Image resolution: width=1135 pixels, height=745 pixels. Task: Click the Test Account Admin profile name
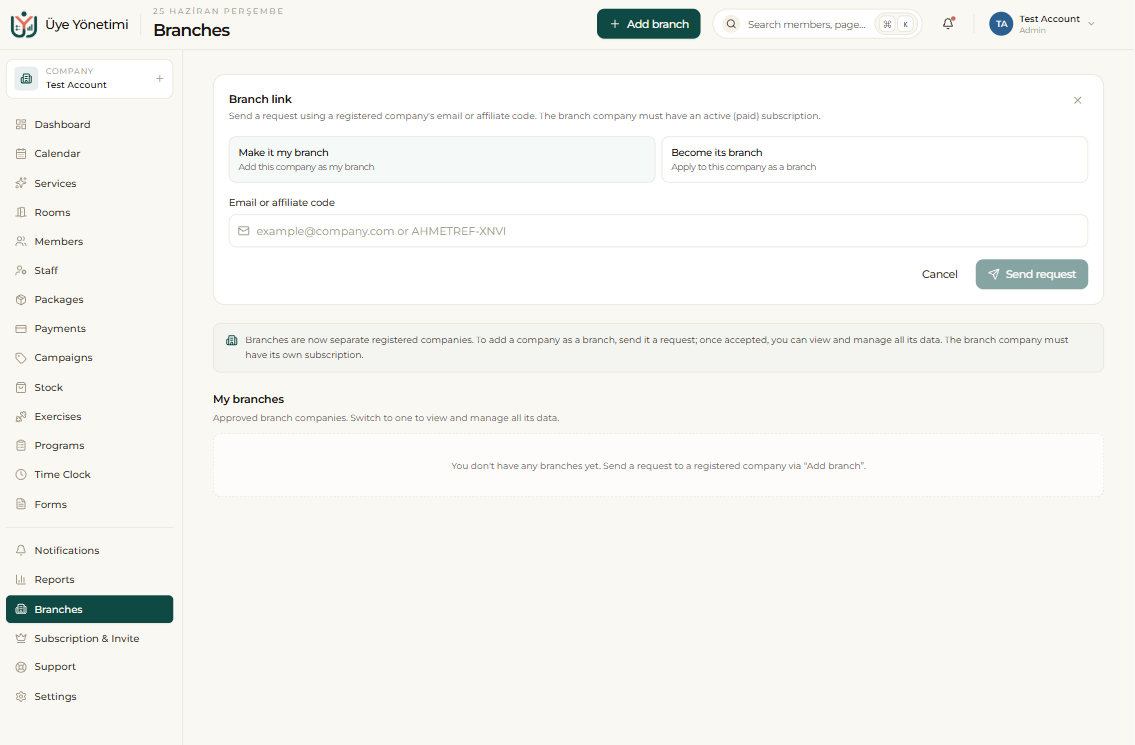(1049, 24)
